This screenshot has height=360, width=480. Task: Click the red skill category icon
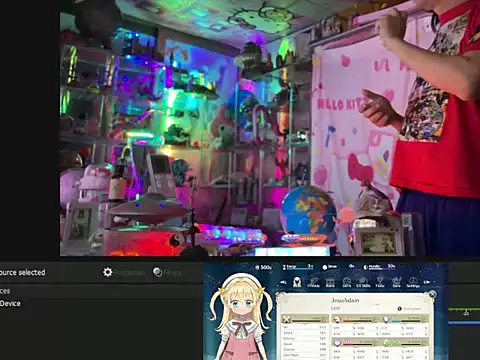click(x=337, y=319)
